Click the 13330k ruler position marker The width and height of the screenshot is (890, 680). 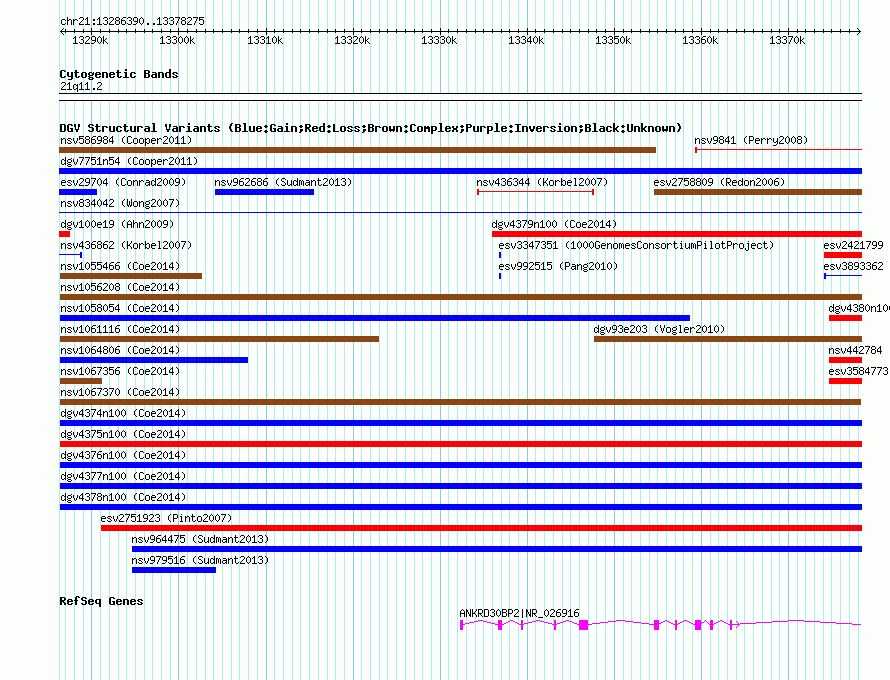(x=439, y=40)
